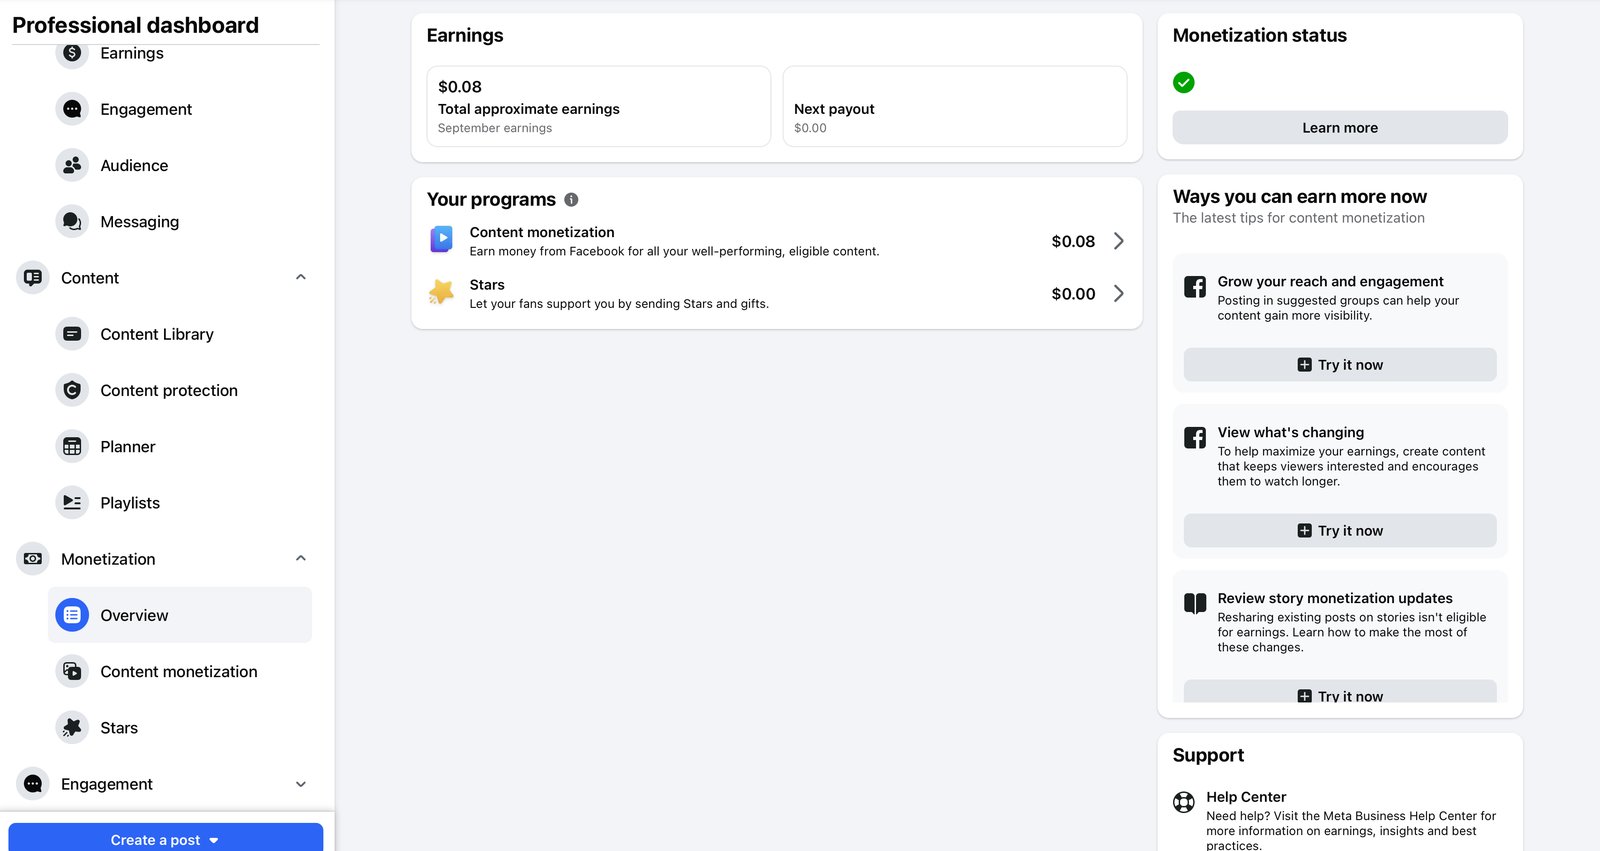1600x851 pixels.
Task: Click the Messaging bubbles icon
Action: (x=72, y=222)
